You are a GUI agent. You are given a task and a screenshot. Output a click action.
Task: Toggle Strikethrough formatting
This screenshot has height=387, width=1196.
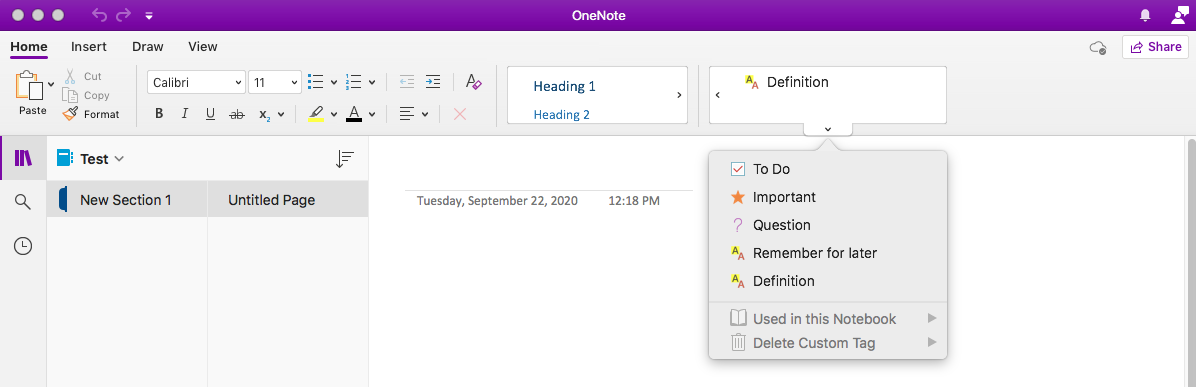237,114
